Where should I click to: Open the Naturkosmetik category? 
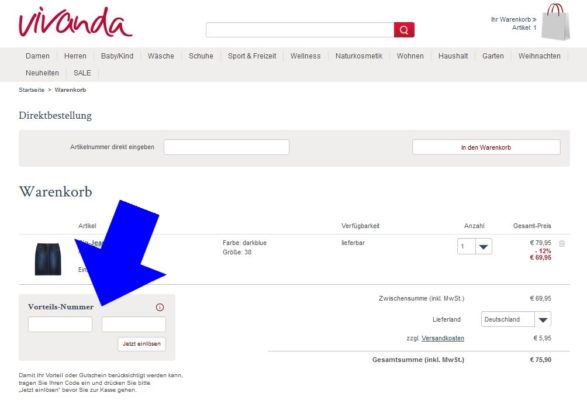click(x=359, y=56)
